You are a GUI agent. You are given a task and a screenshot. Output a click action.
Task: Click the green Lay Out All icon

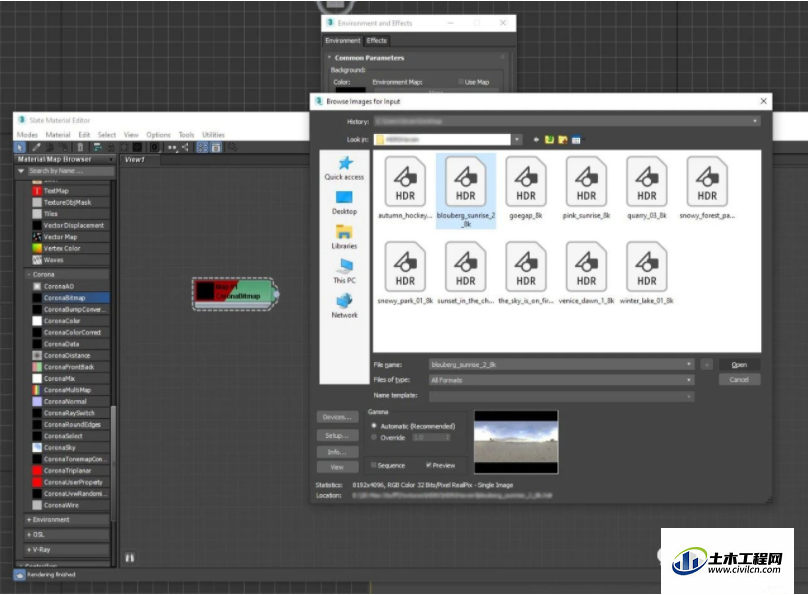[x=97, y=148]
